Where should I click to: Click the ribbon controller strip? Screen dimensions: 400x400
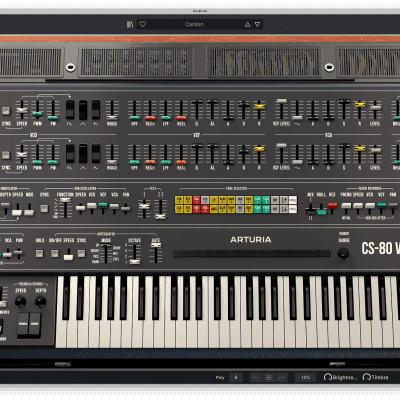(252, 254)
